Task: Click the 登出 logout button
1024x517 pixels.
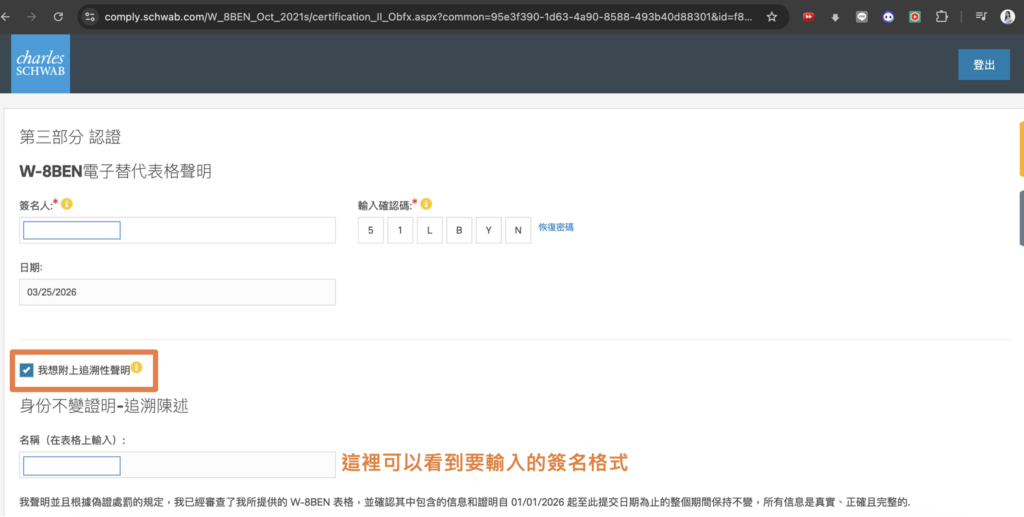Action: 983,64
